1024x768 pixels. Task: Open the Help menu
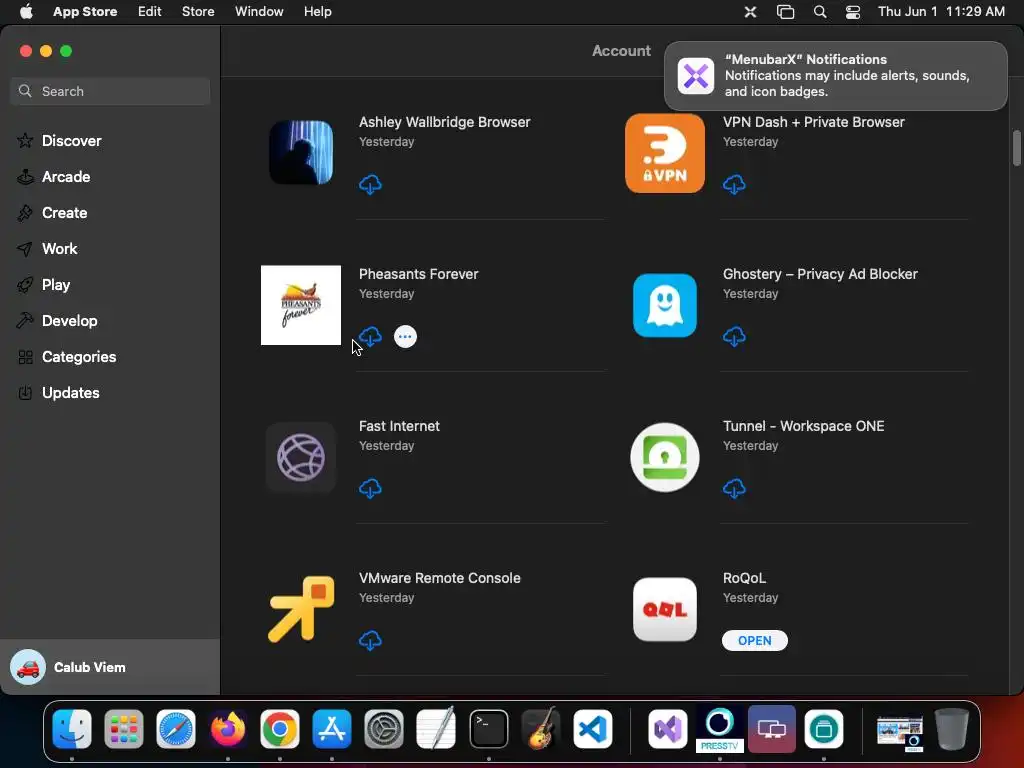317,12
